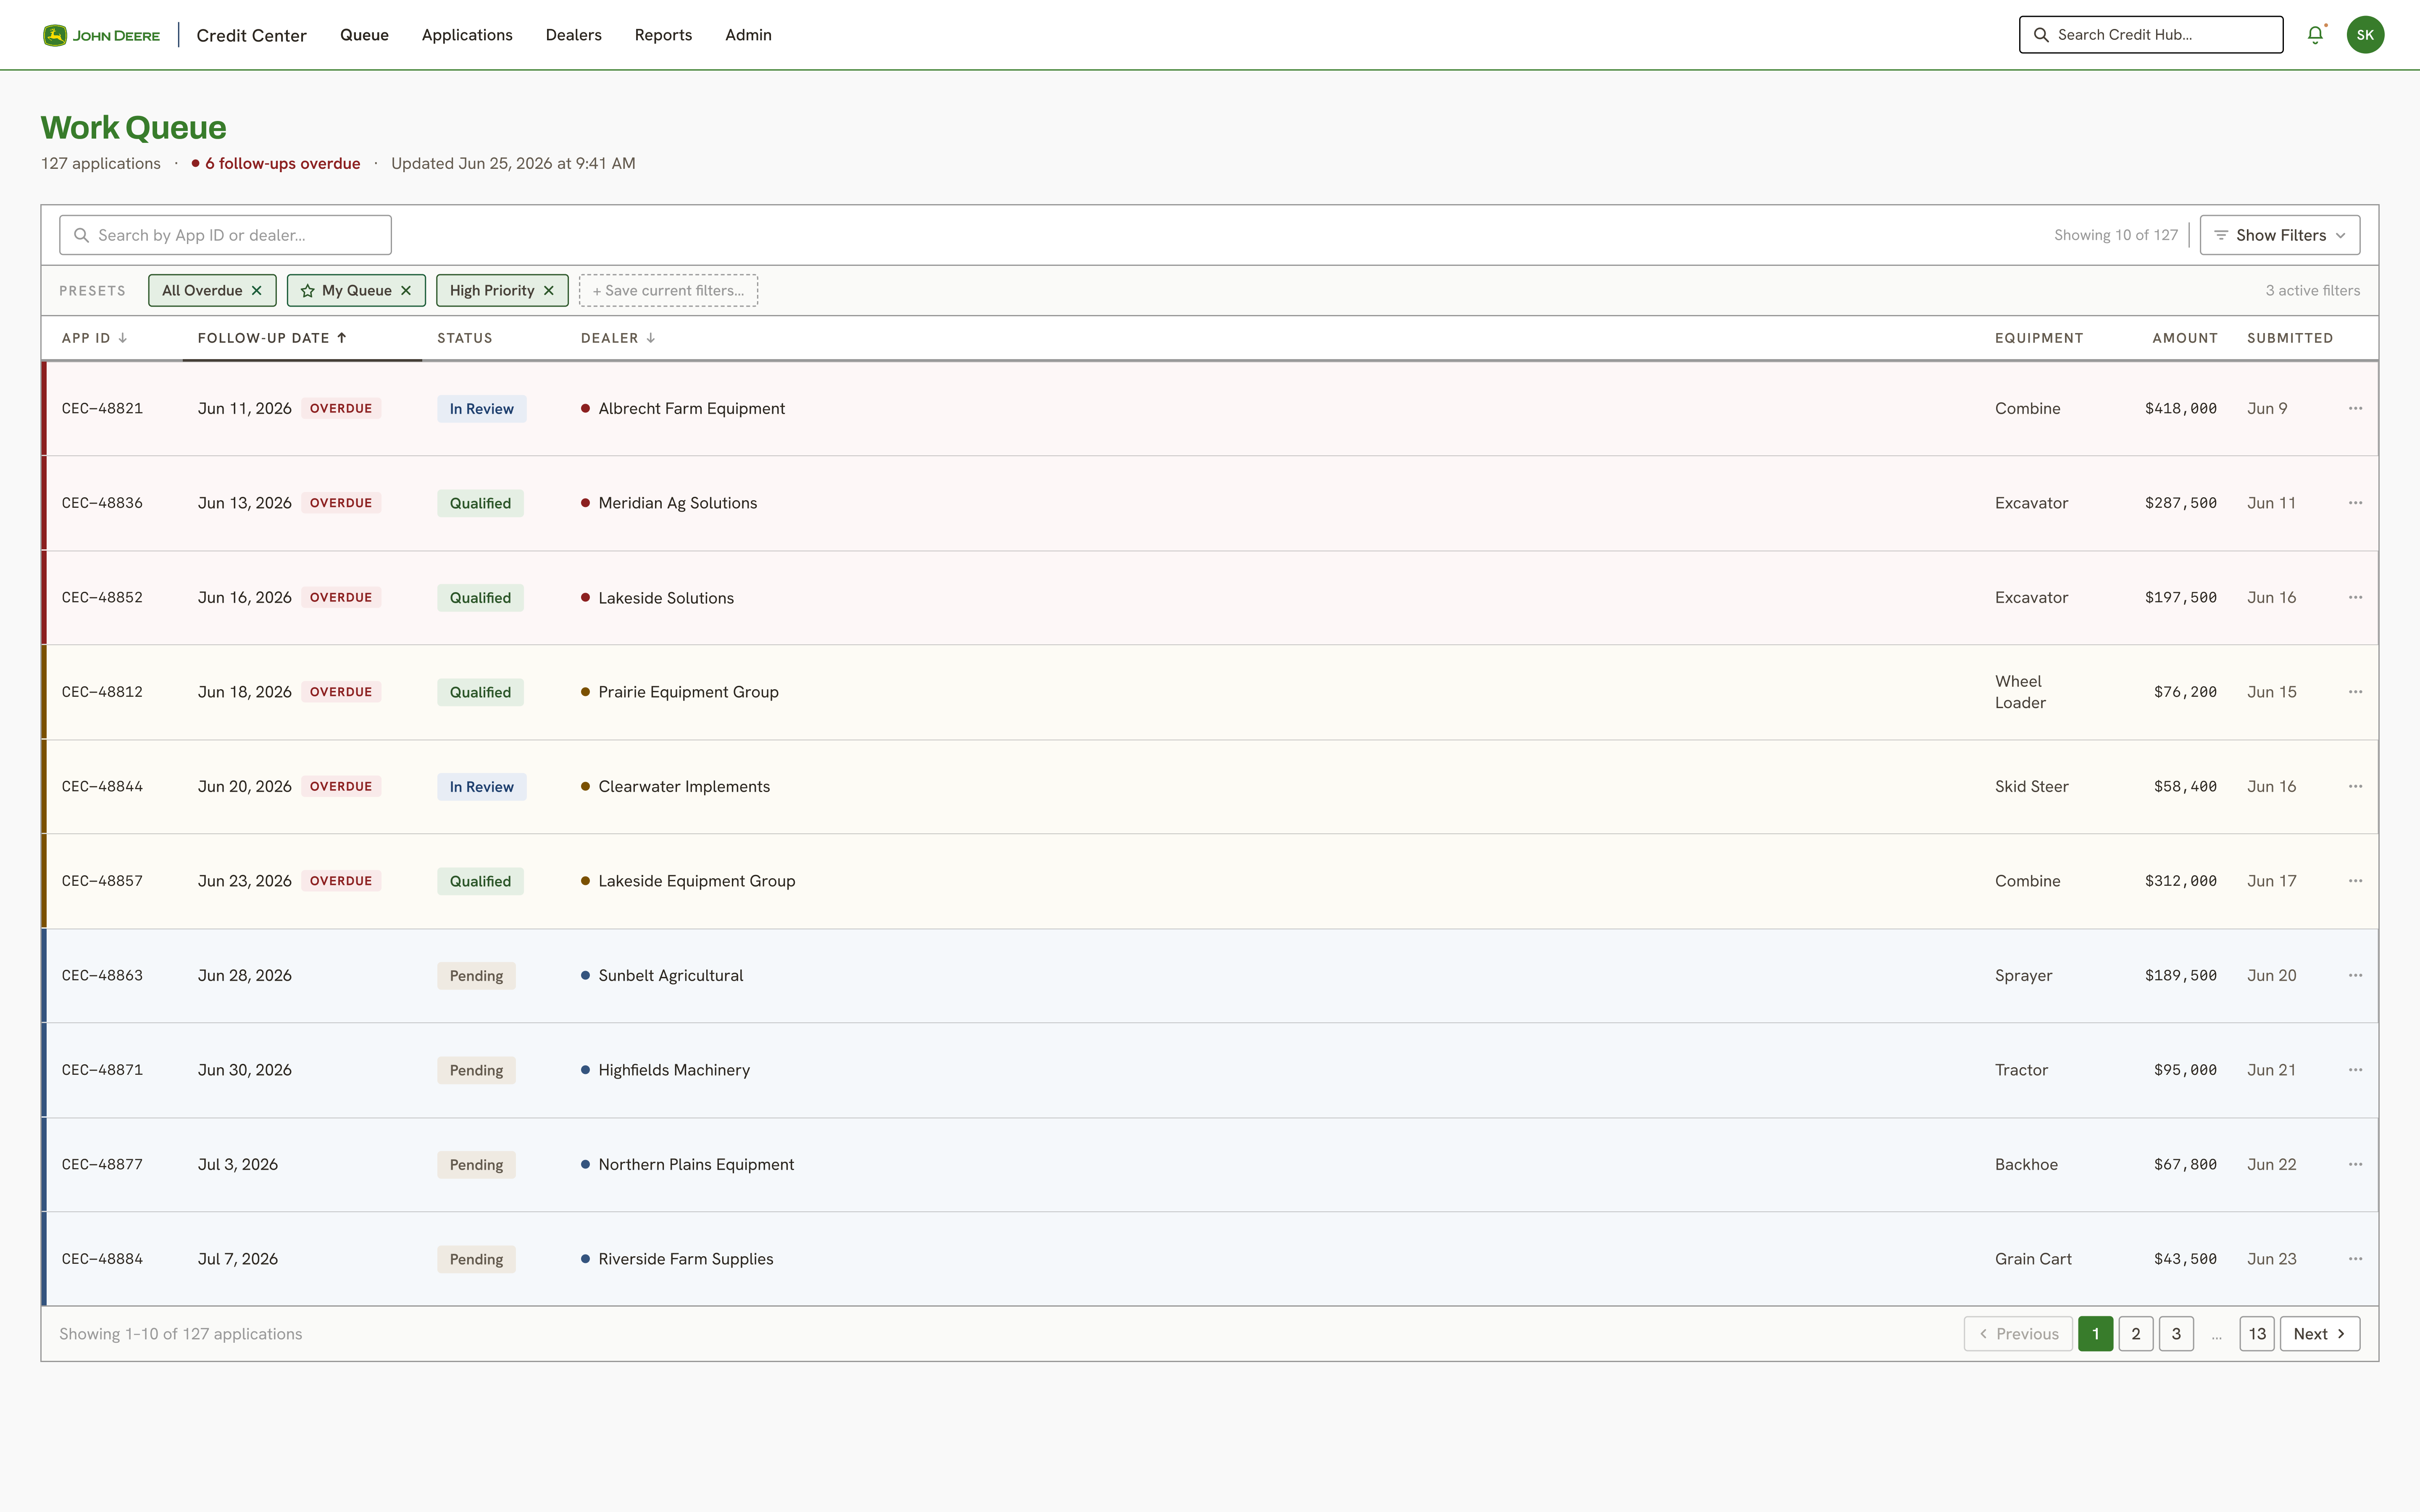Click the In Review status badge for CEC-48844

(x=481, y=787)
